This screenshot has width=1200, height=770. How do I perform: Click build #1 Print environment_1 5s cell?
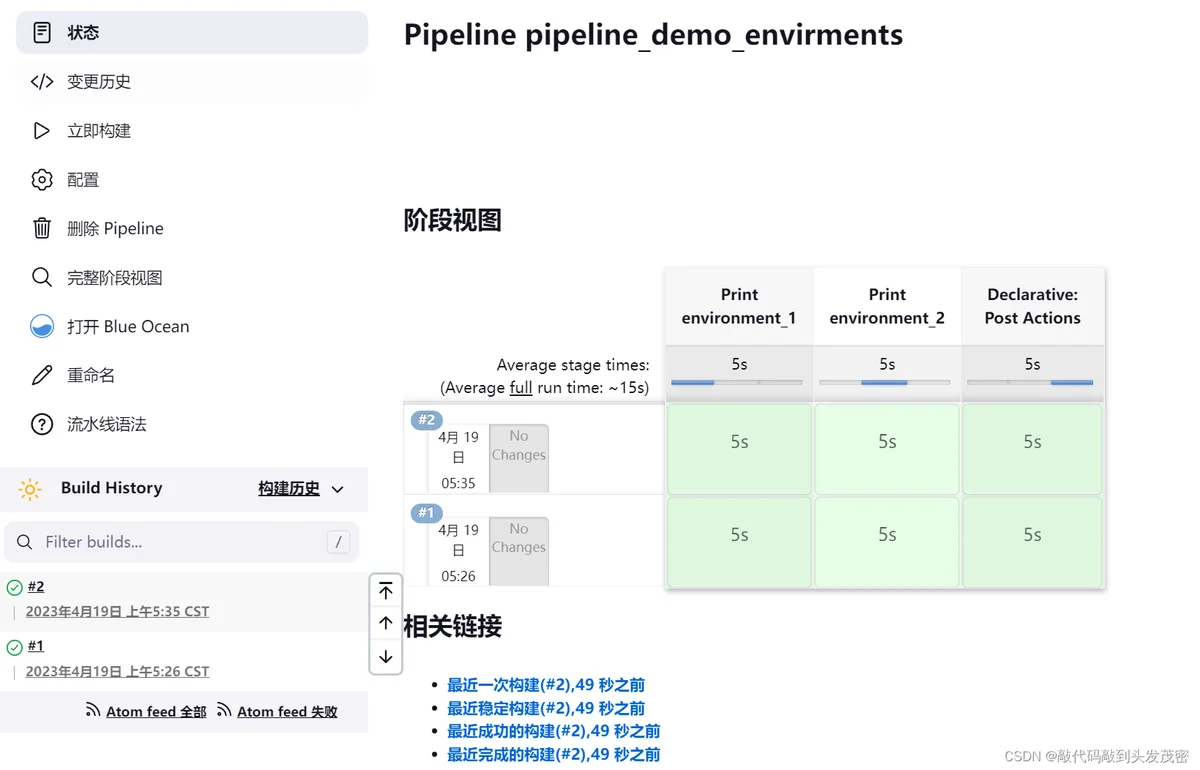click(x=739, y=542)
